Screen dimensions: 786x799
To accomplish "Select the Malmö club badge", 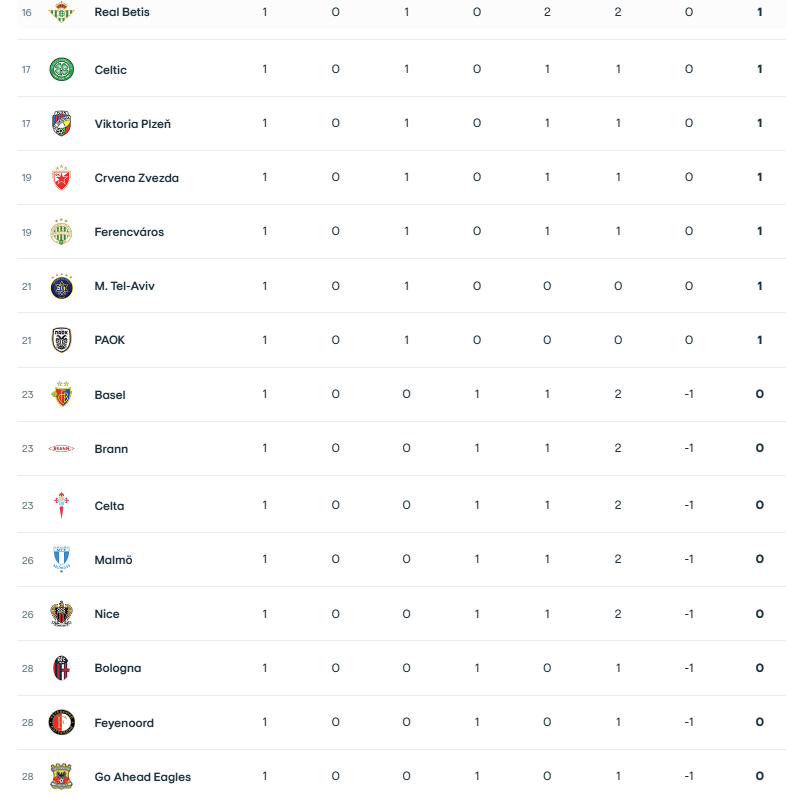I will [x=62, y=560].
